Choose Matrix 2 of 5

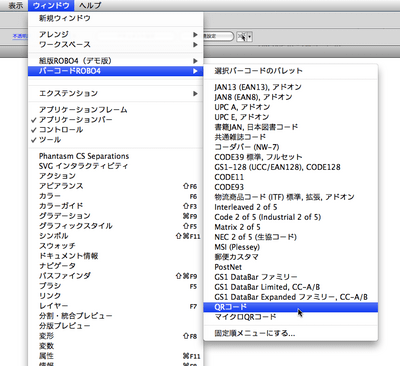pyautogui.click(x=291, y=227)
